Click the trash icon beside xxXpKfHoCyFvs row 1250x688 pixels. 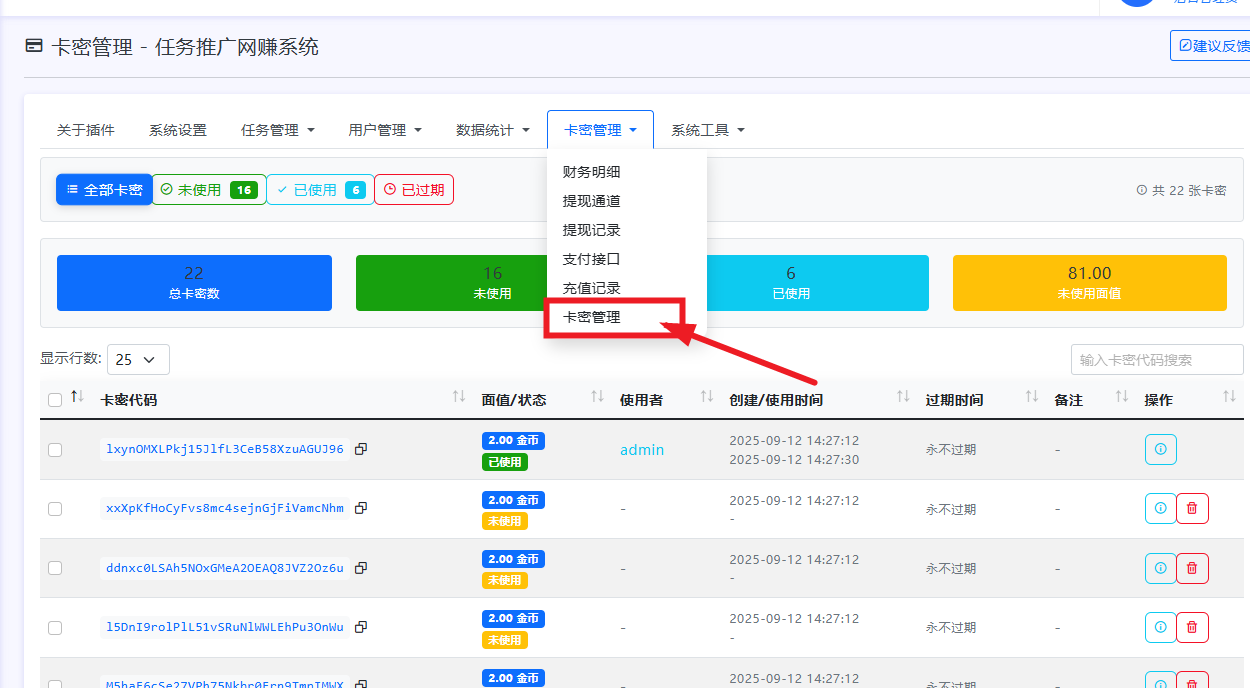coord(1192,508)
